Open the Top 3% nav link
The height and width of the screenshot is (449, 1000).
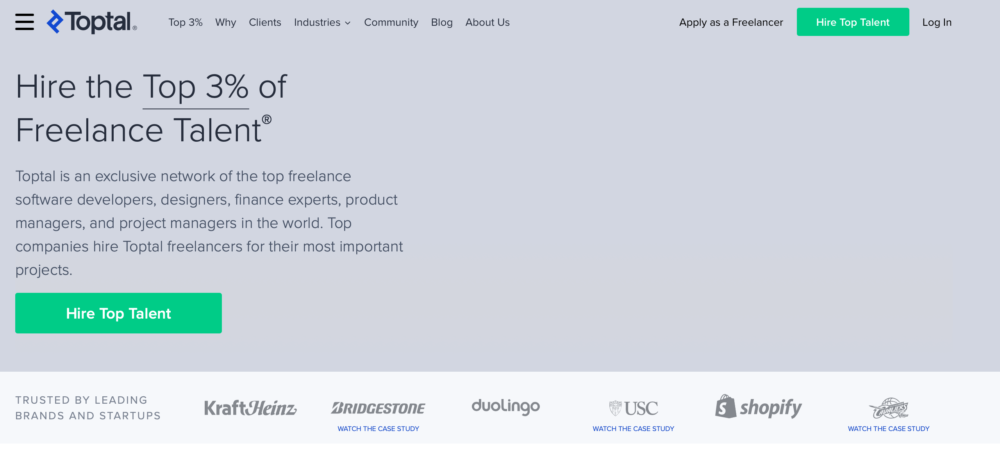tap(186, 22)
